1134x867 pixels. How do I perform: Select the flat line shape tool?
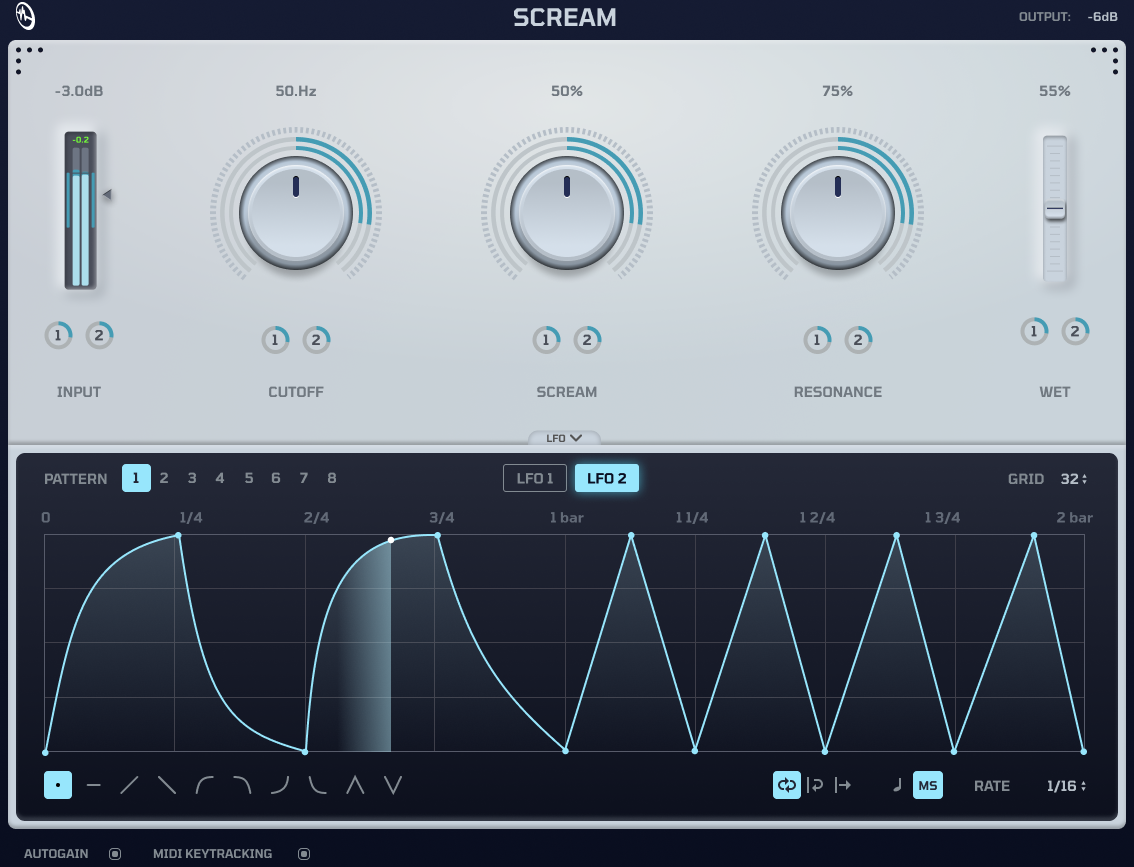click(x=94, y=786)
